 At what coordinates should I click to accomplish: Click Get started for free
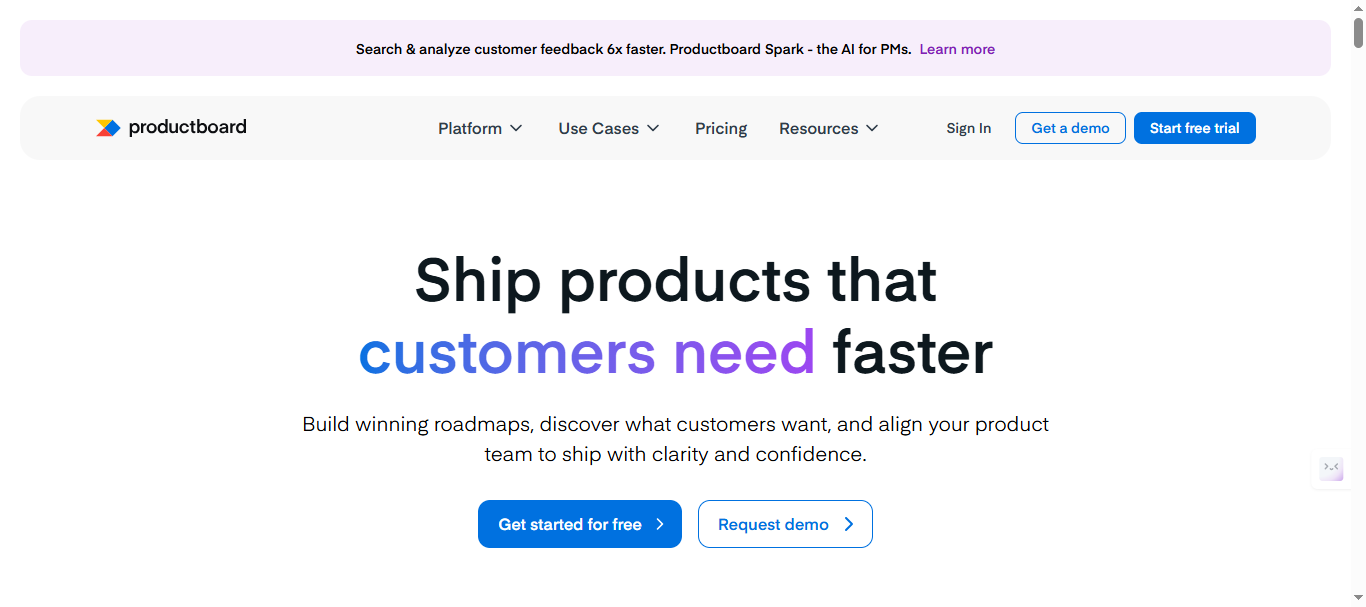579,523
